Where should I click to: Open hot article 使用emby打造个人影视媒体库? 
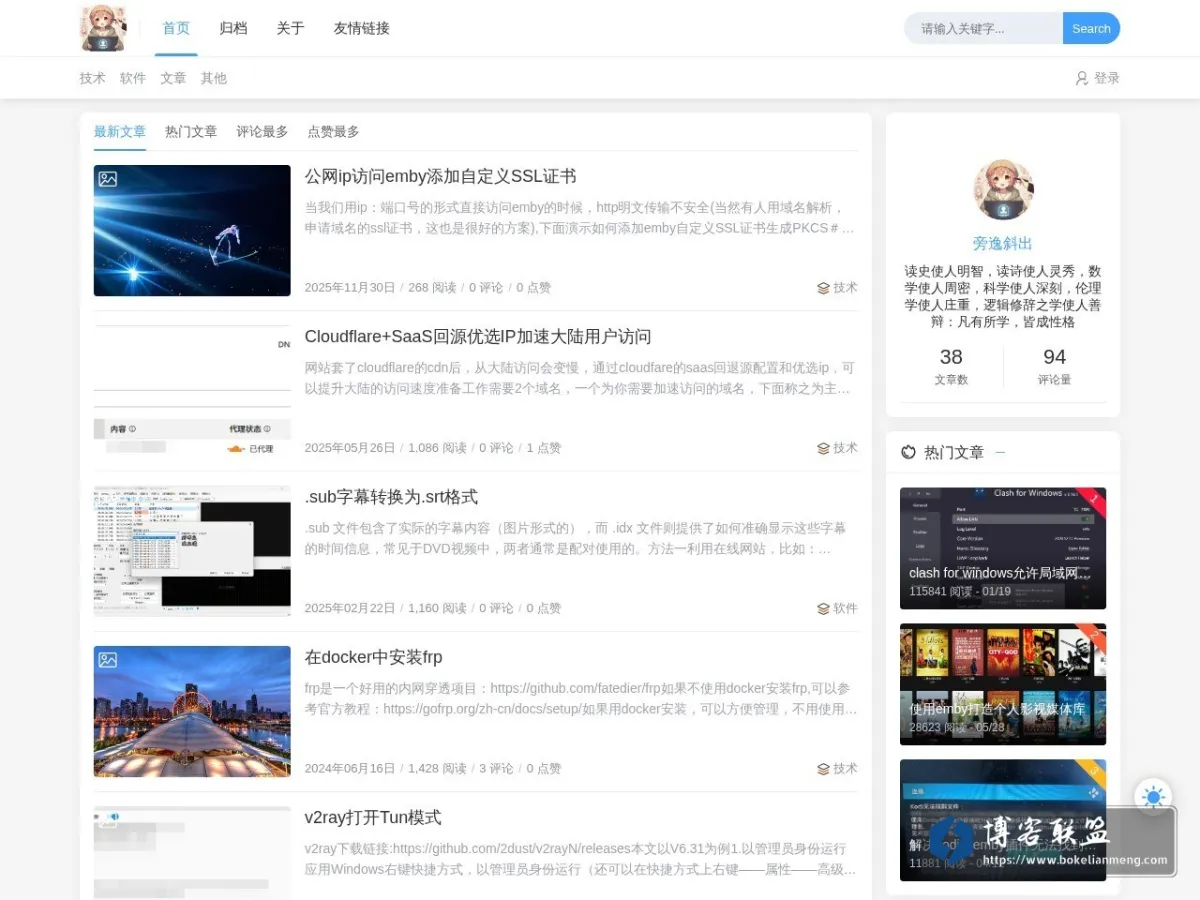coord(1003,684)
